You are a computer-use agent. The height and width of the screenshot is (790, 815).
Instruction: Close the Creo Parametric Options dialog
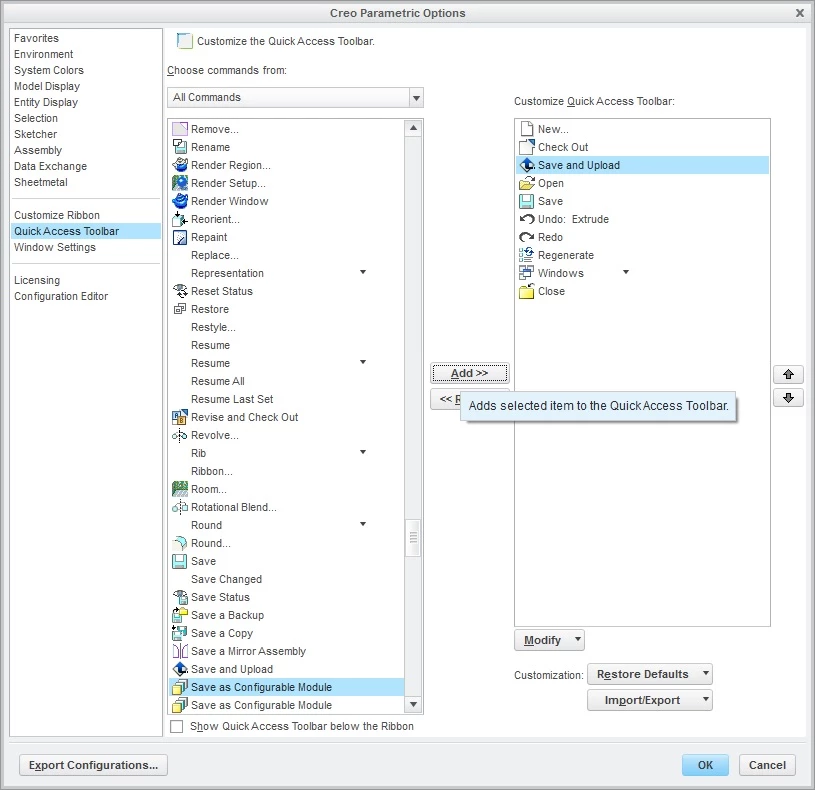[800, 13]
